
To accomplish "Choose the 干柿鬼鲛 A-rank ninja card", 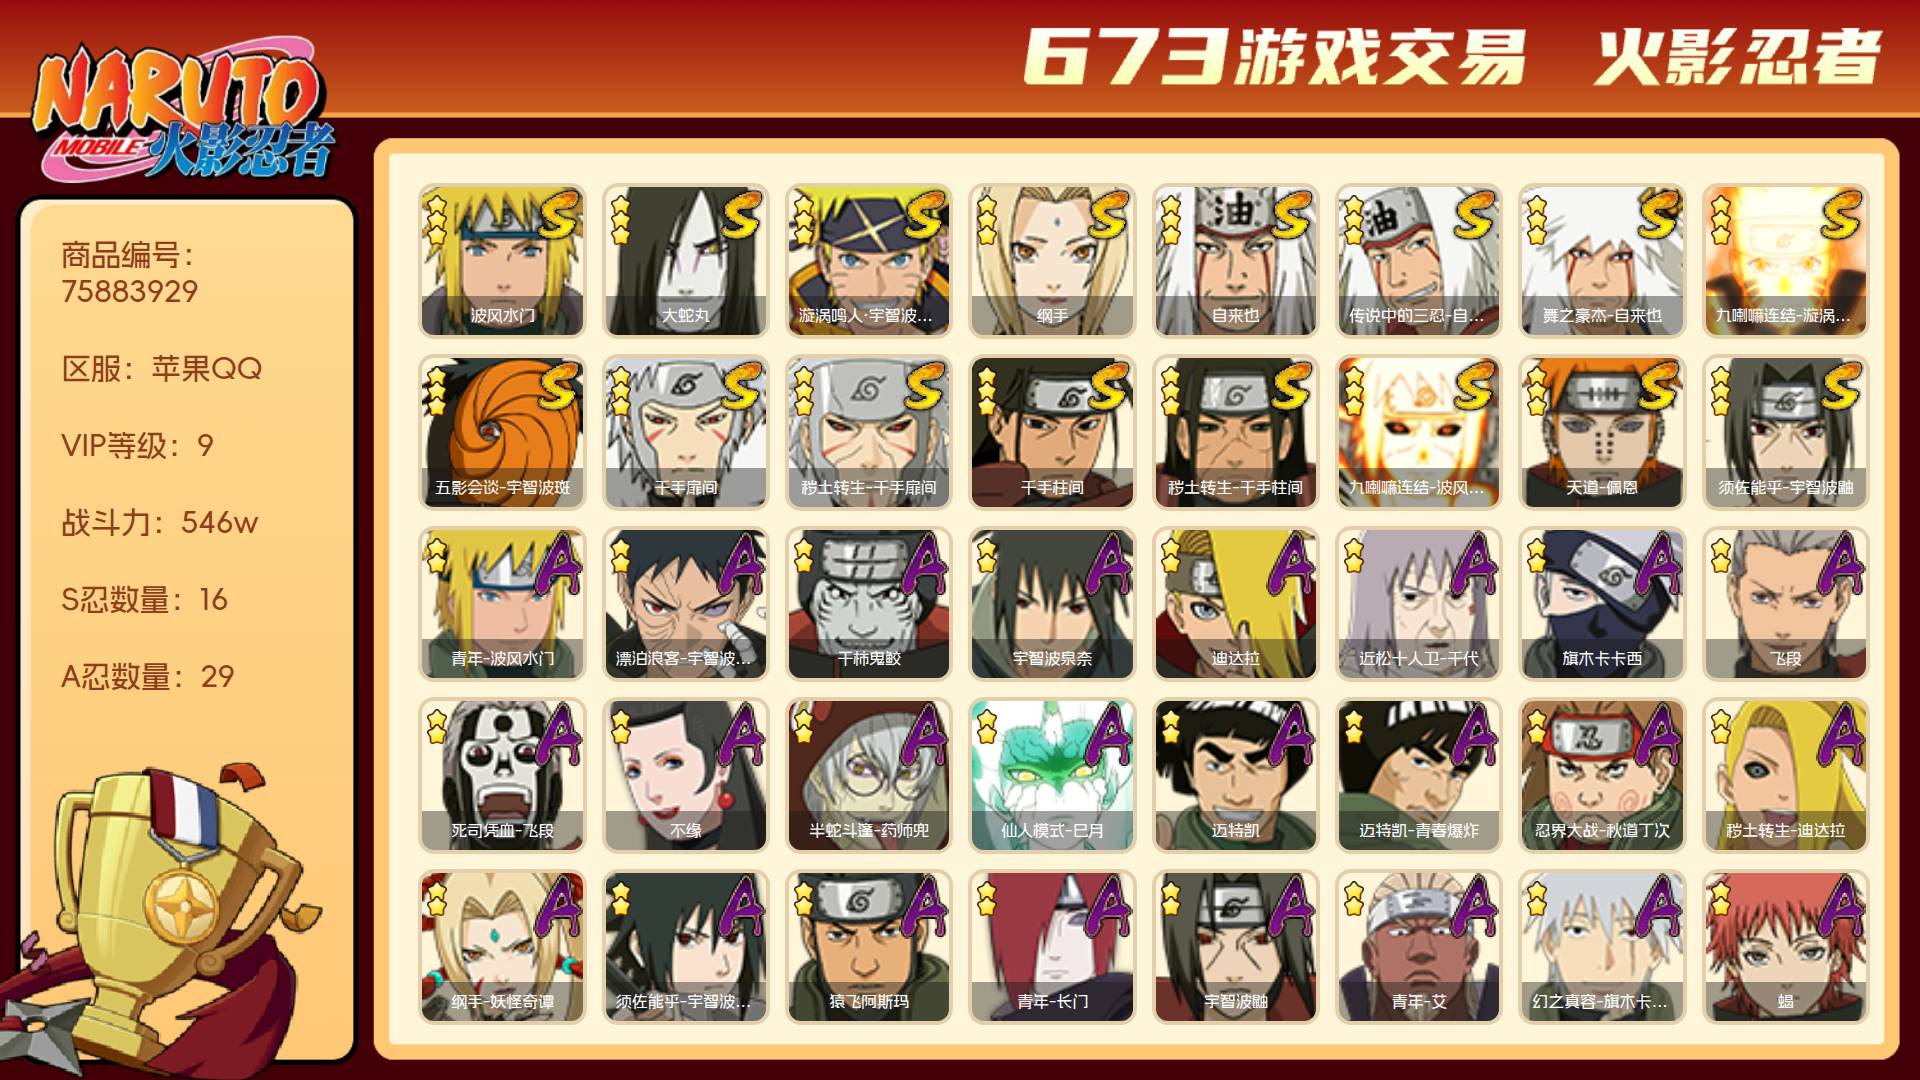I will click(868, 604).
